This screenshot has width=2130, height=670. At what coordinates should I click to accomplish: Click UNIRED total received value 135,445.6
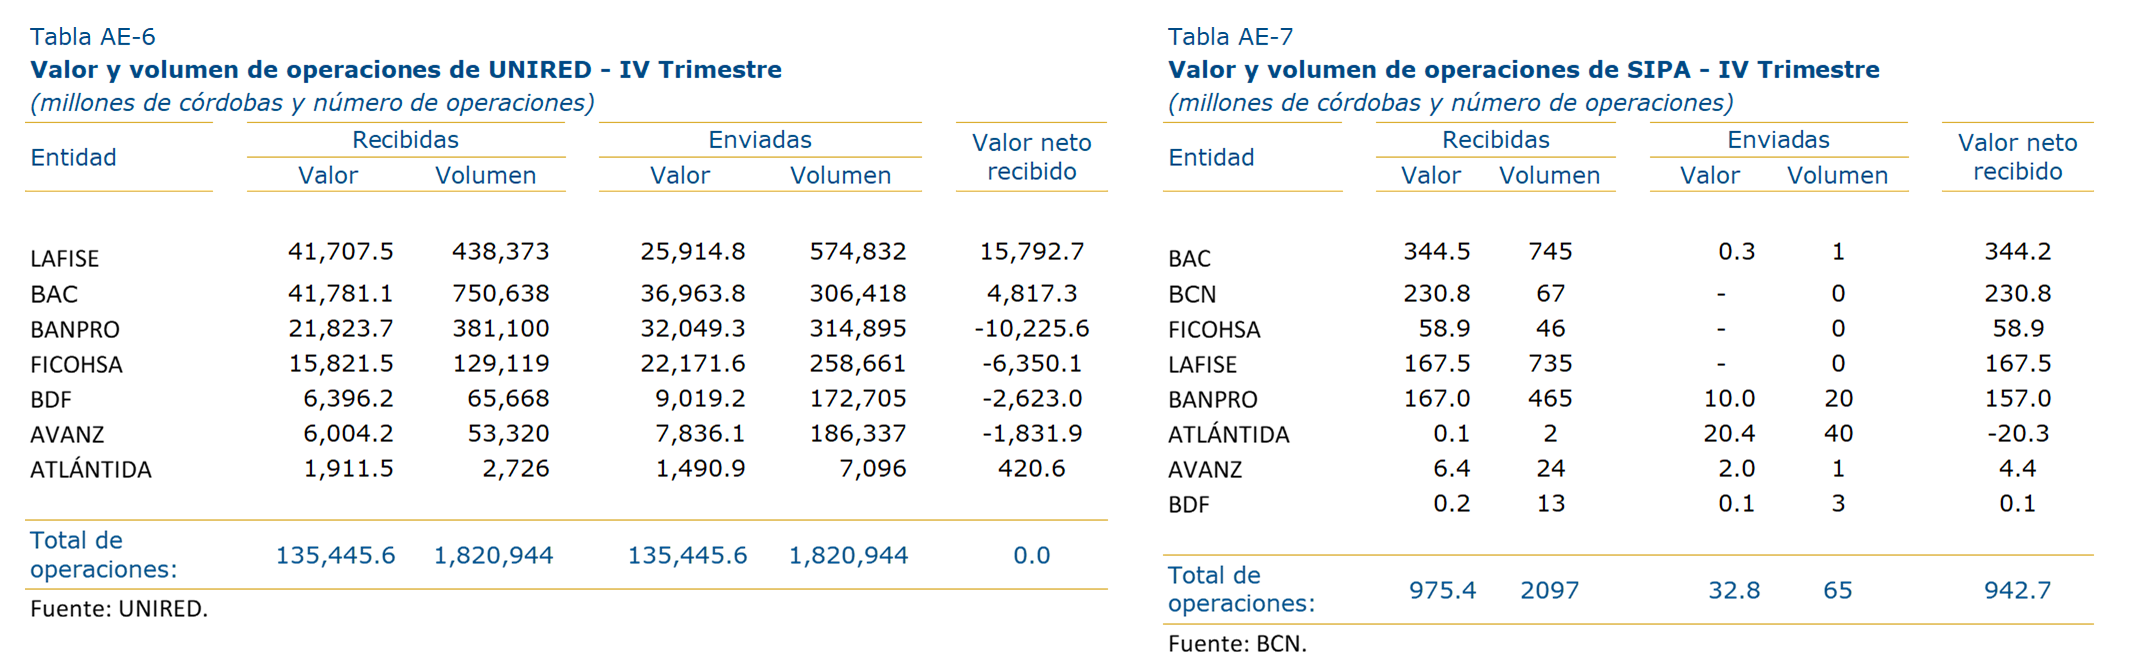(335, 555)
